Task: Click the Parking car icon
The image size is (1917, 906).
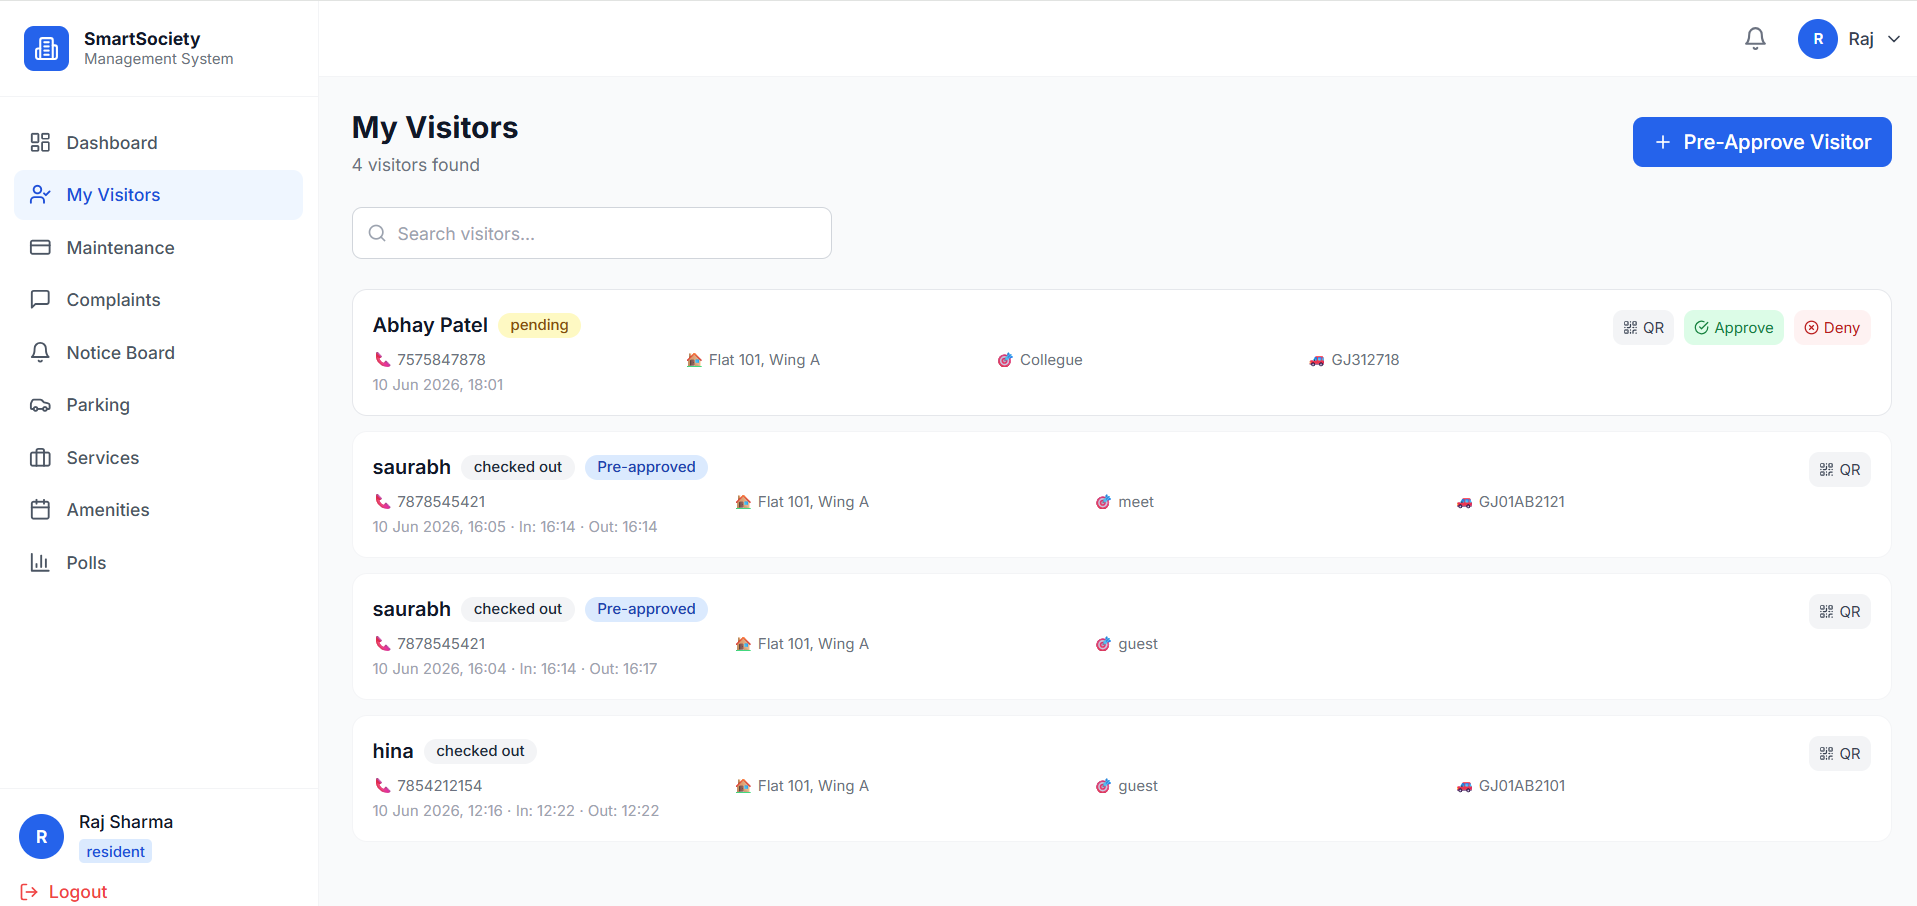Action: click(x=40, y=405)
